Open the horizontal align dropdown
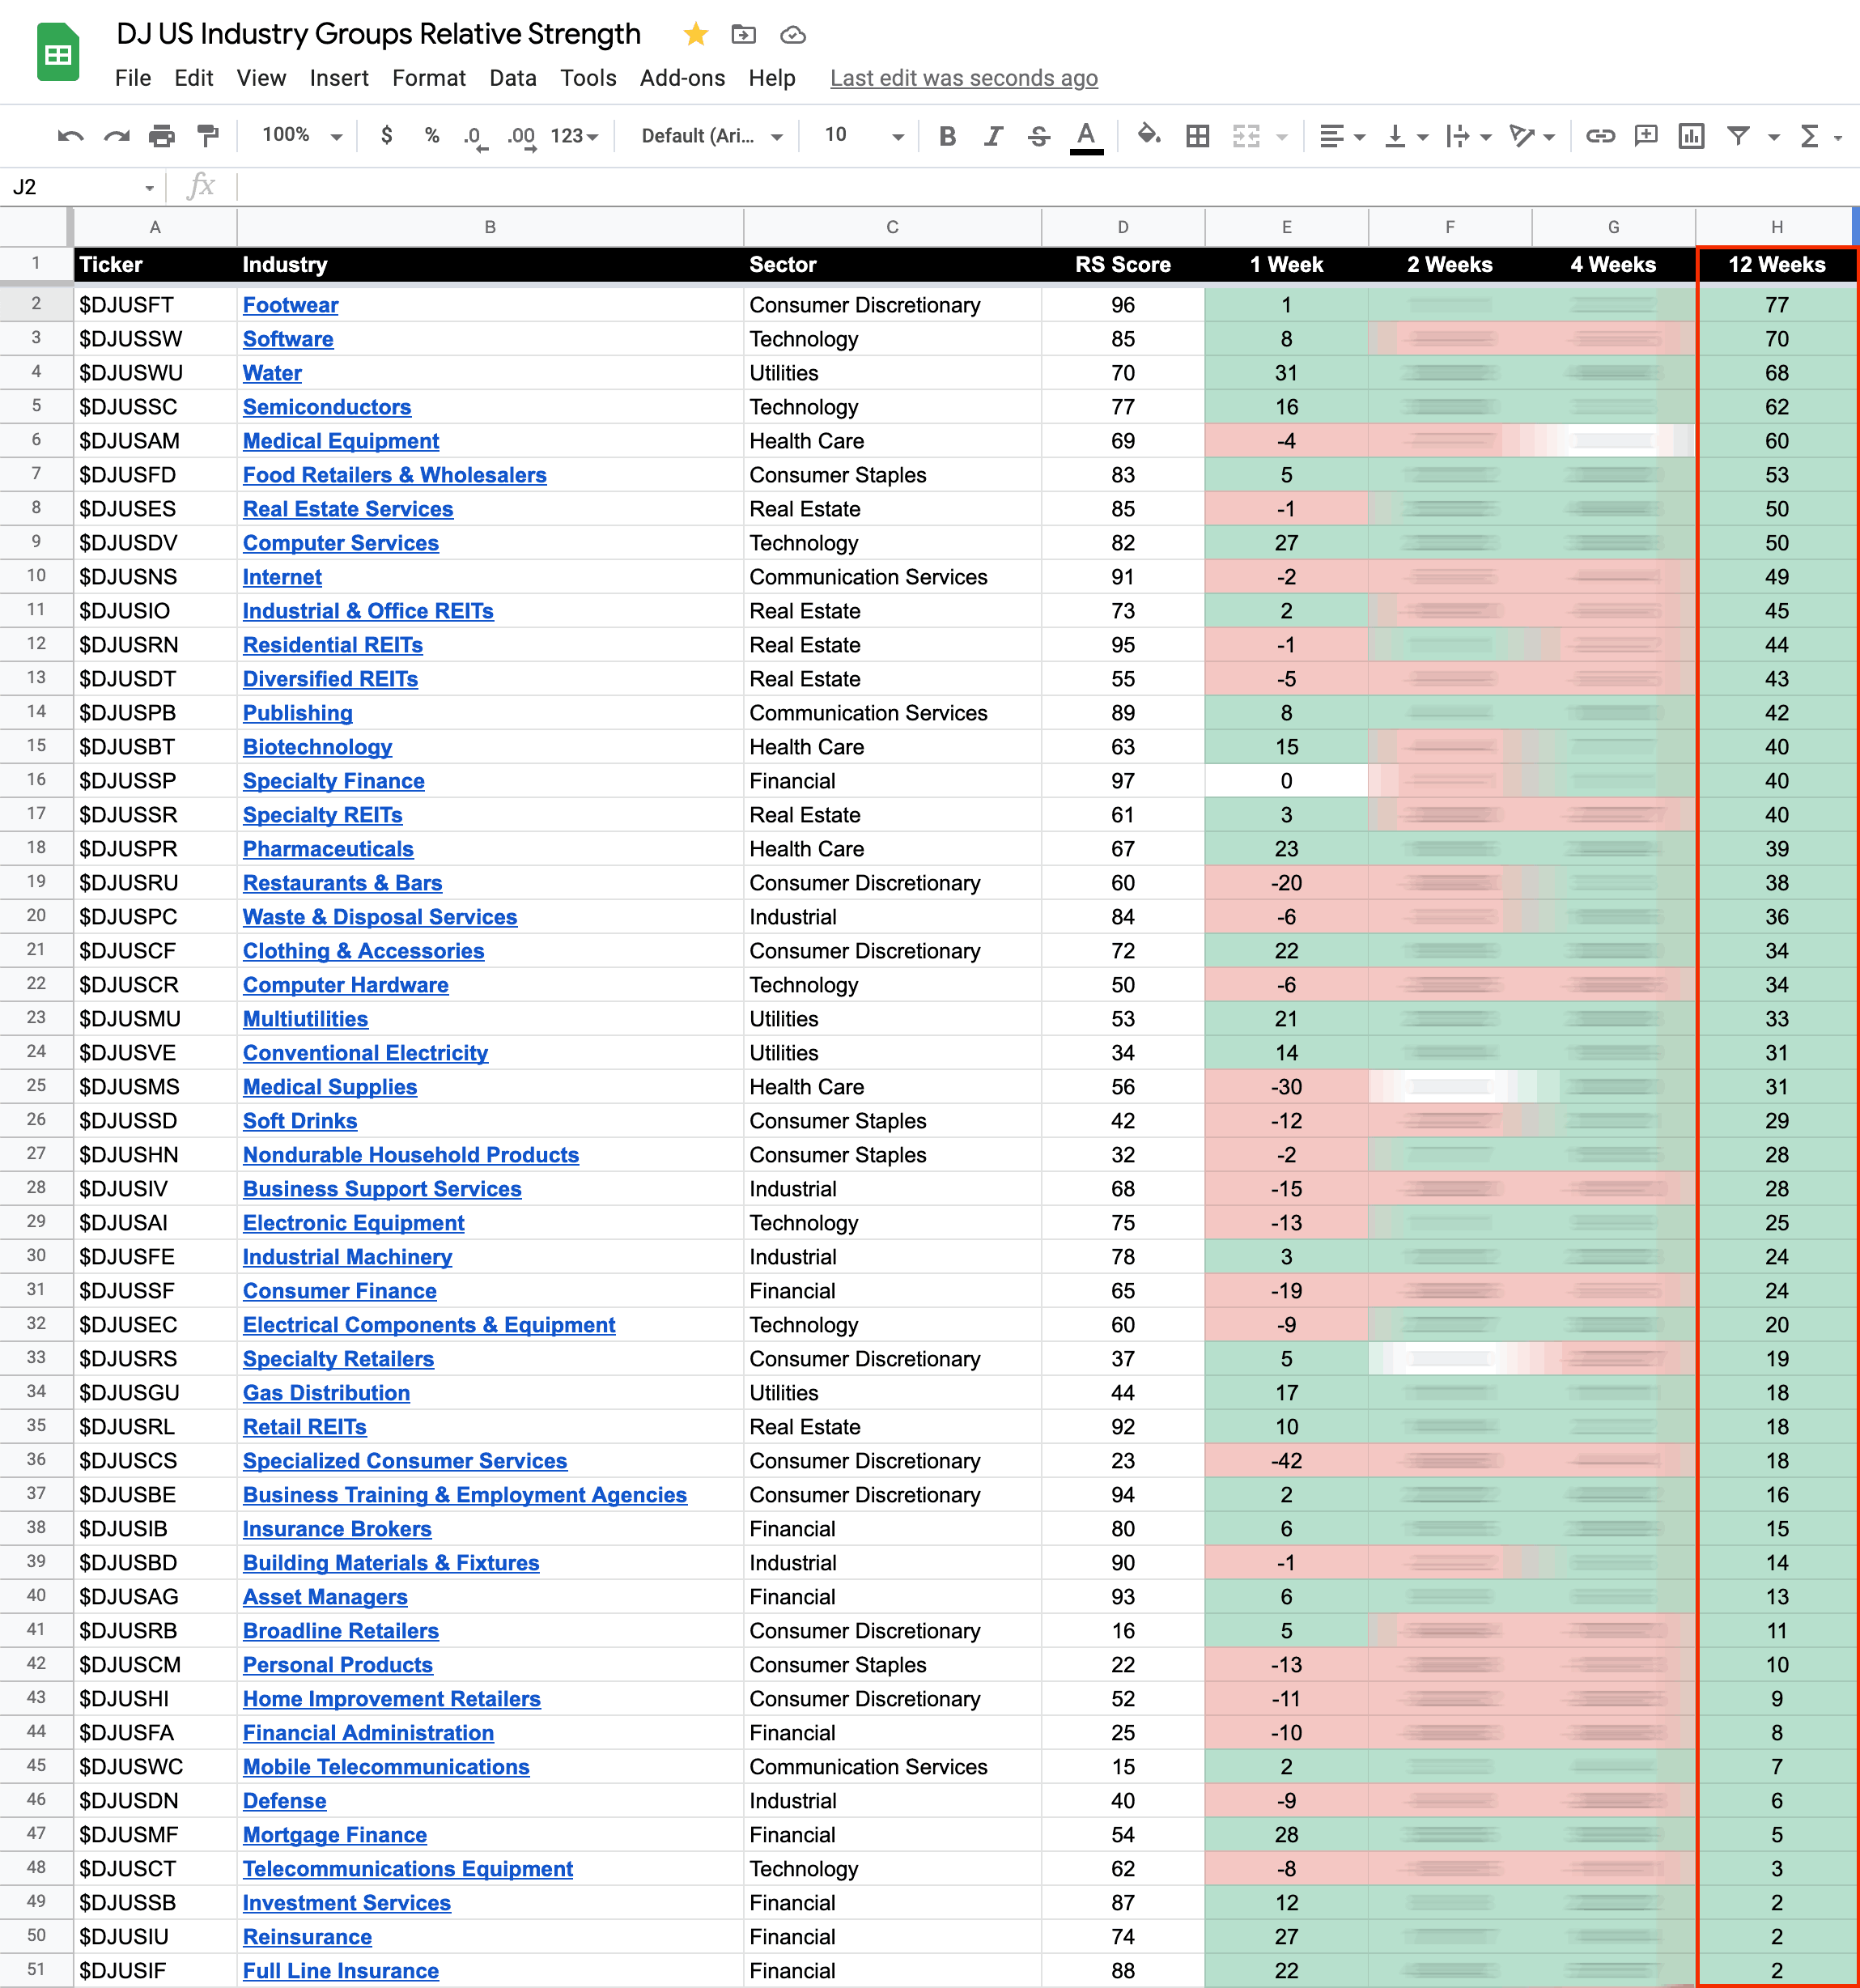This screenshot has height=1988, width=1860. (1342, 136)
